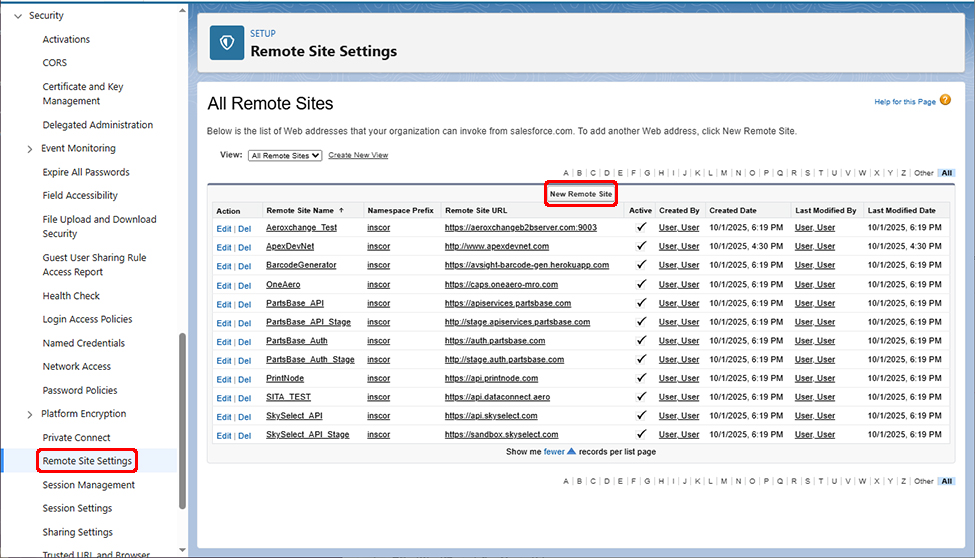The image size is (975, 558).
Task: Open File Upload and Download Security
Action: pyautogui.click(x=99, y=226)
